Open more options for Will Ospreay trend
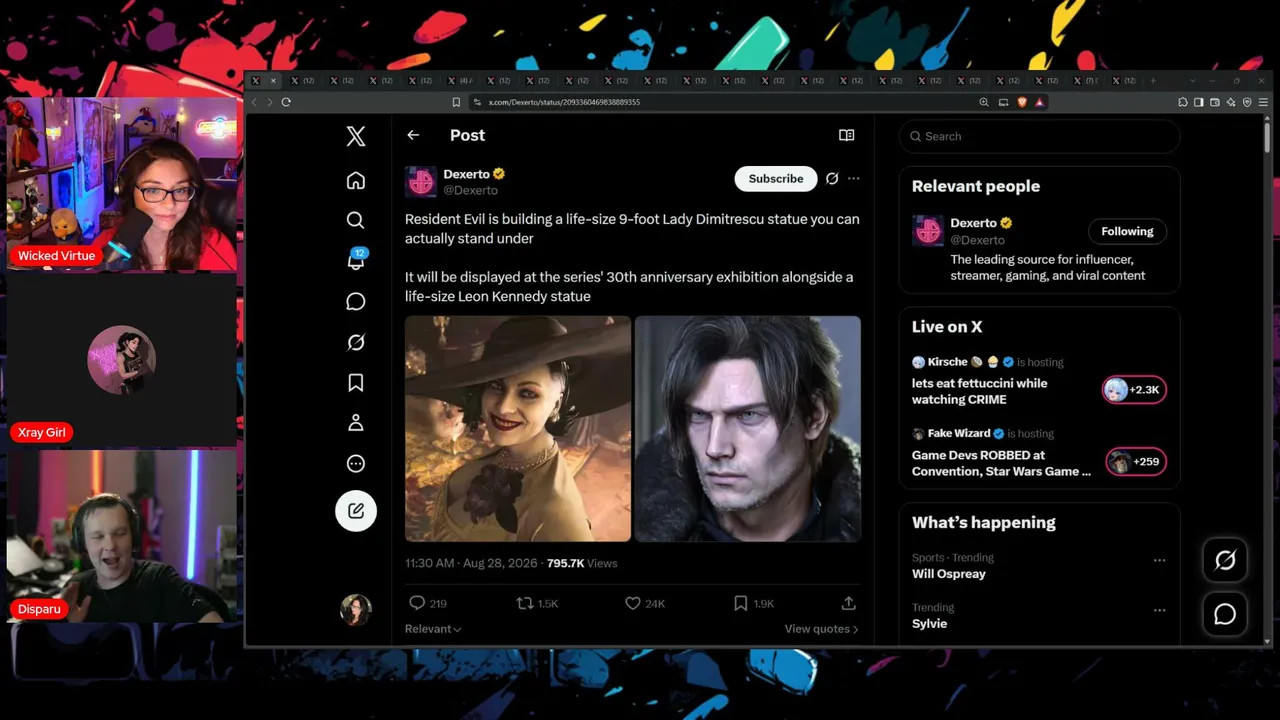 [x=1159, y=560]
